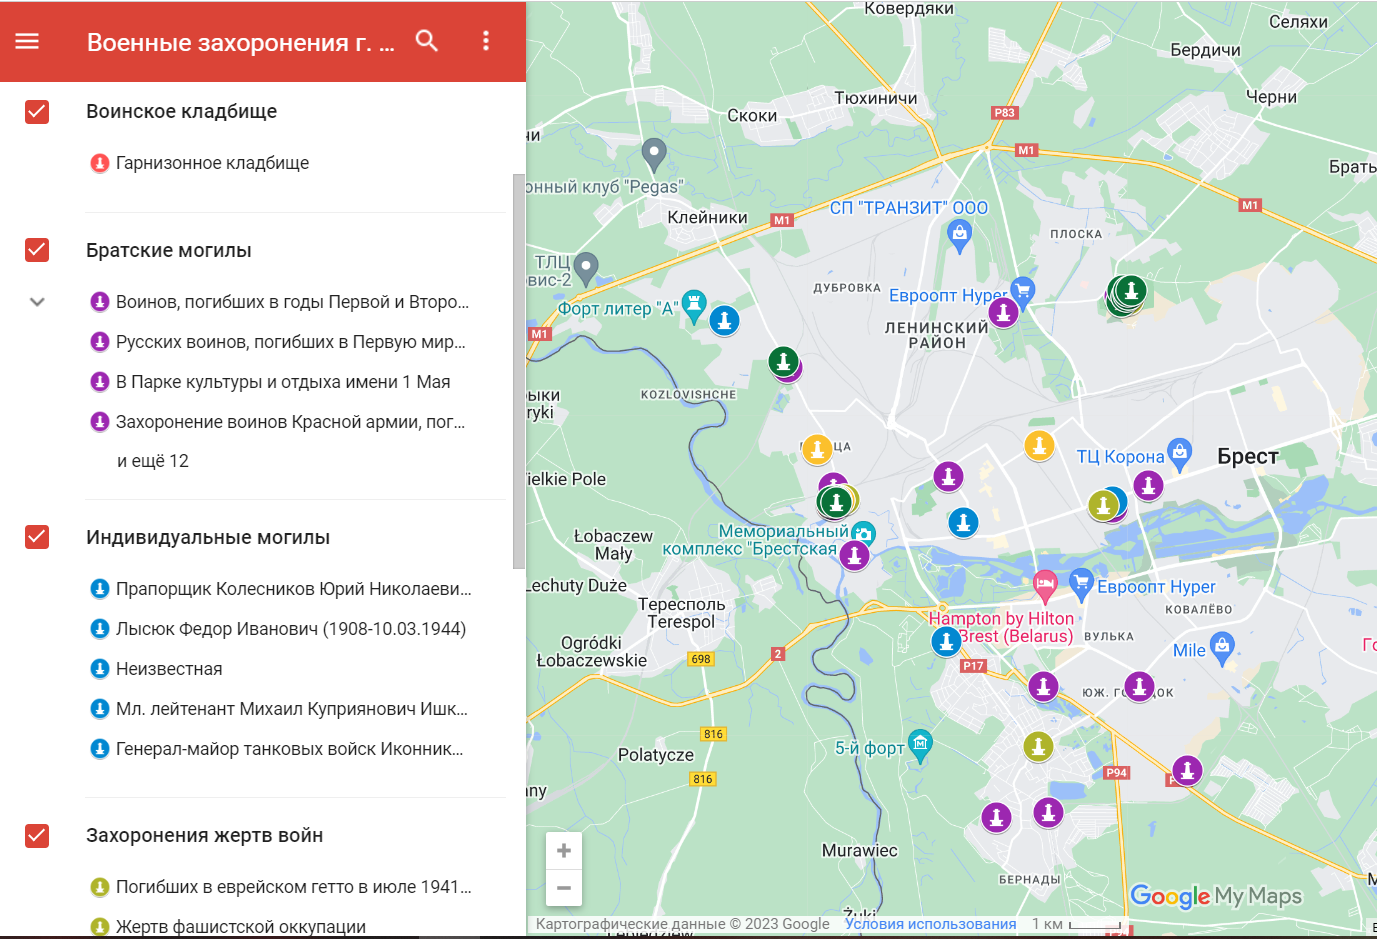
Task: Click the 5-й форт museum marker
Action: tap(920, 743)
